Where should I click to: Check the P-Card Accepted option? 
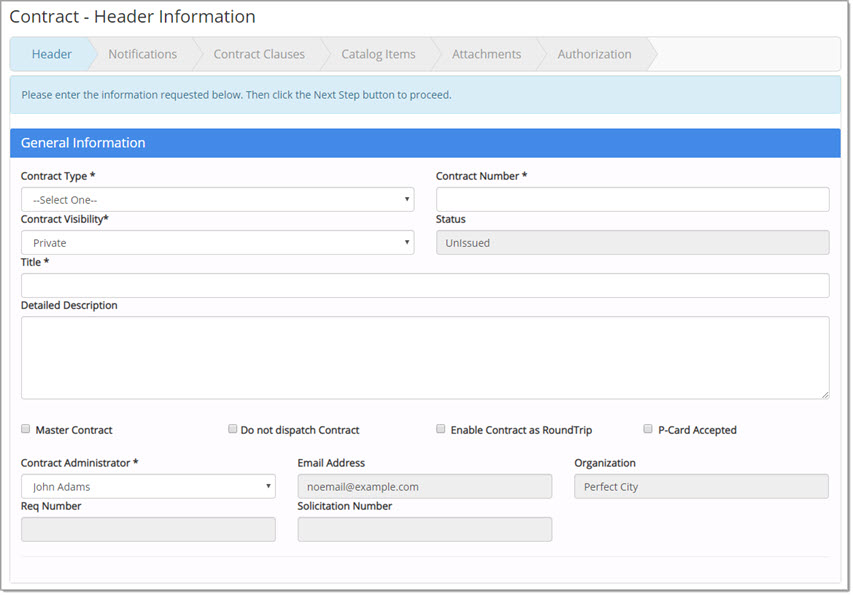click(x=648, y=428)
